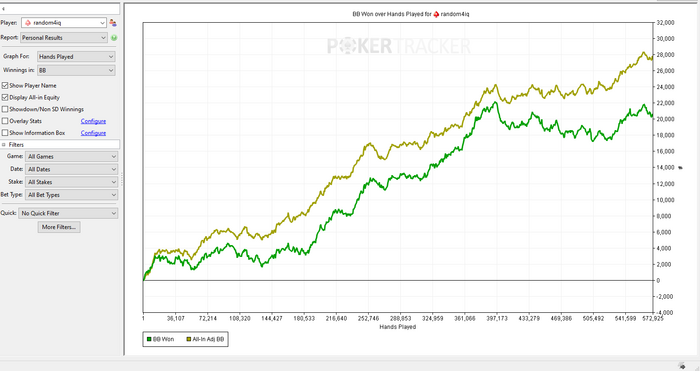Open the Game filter dropdown
This screenshot has width=700, height=371.
pos(71,157)
